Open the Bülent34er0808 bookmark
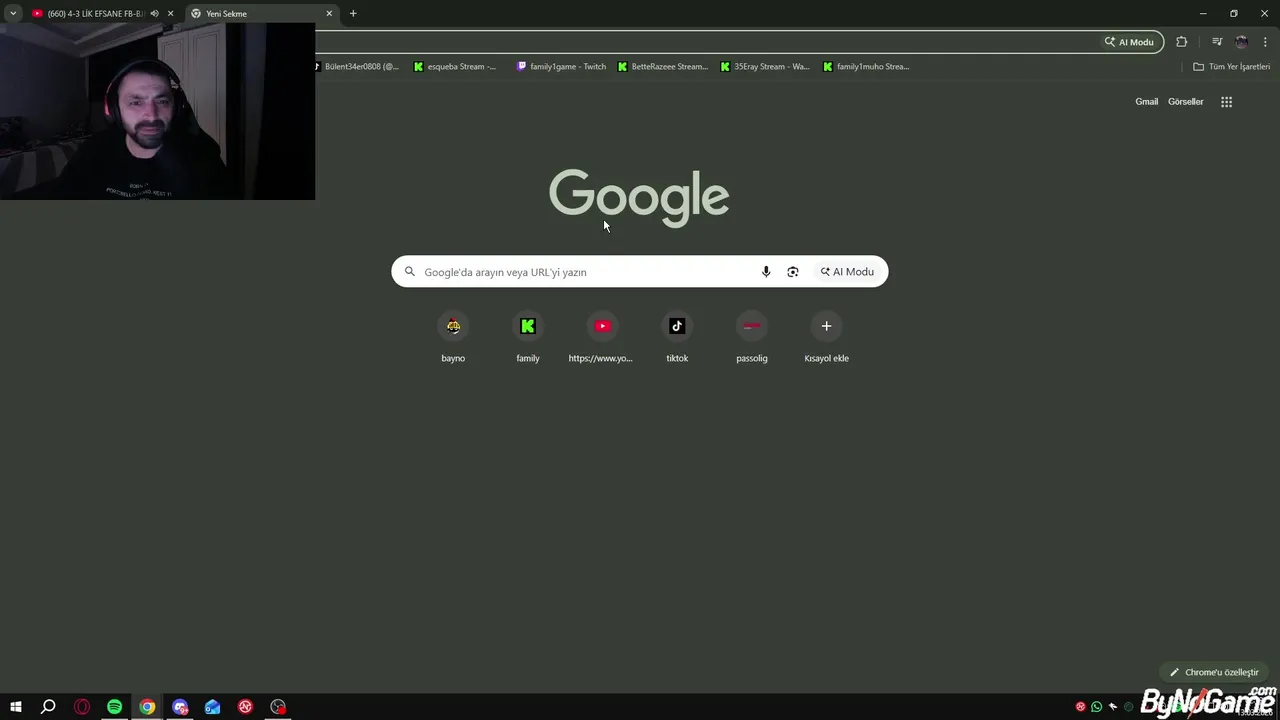 [357, 67]
